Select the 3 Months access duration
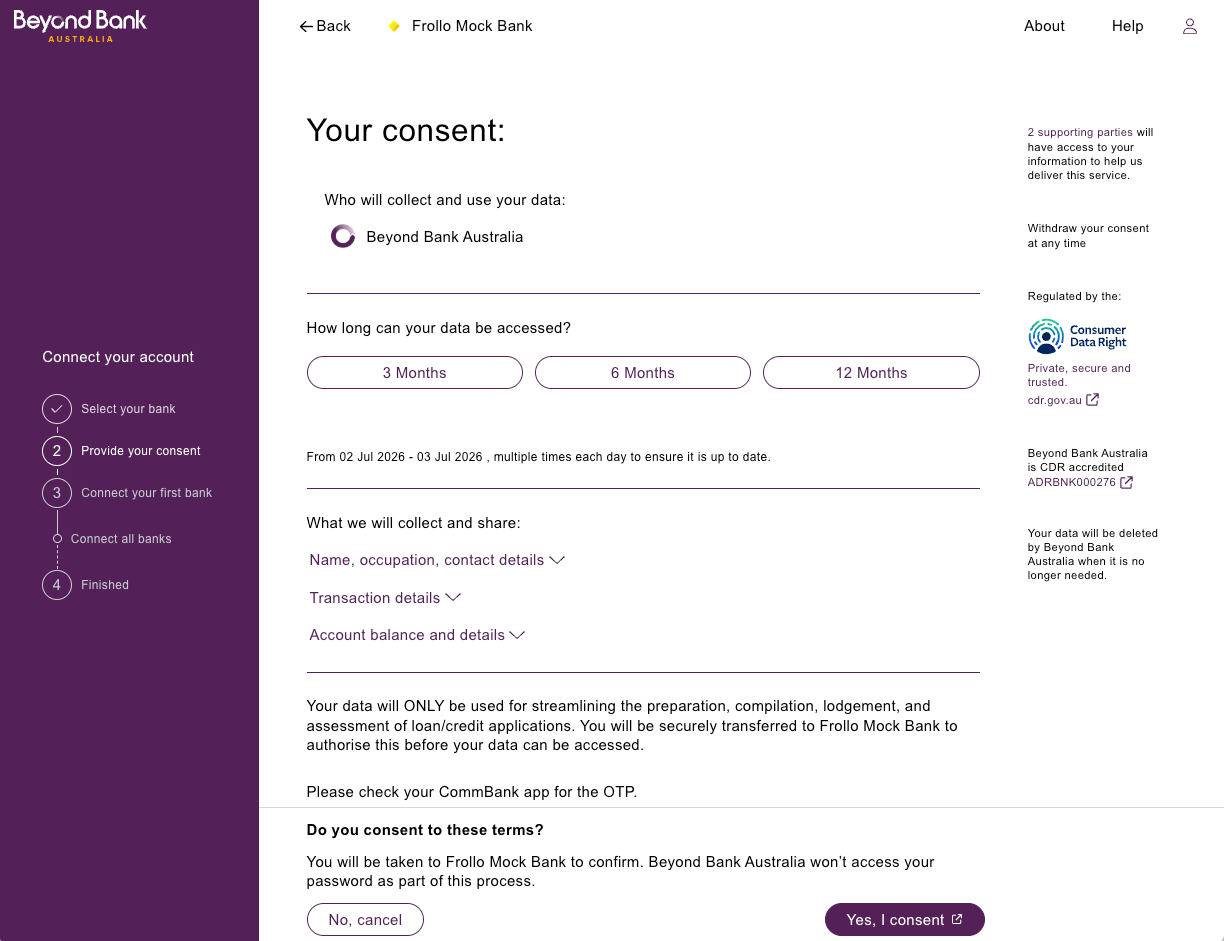Screen dimensions: 1224x941 pyautogui.click(x=415, y=372)
